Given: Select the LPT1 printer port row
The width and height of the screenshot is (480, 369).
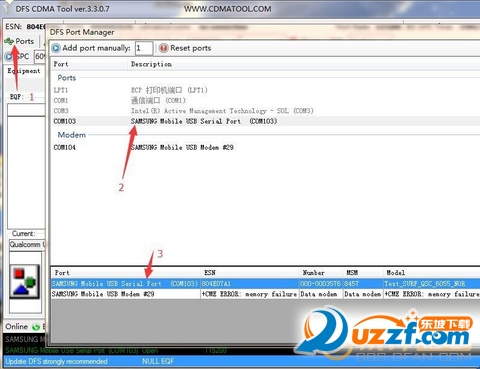Looking at the screenshot, I should 265,90.
